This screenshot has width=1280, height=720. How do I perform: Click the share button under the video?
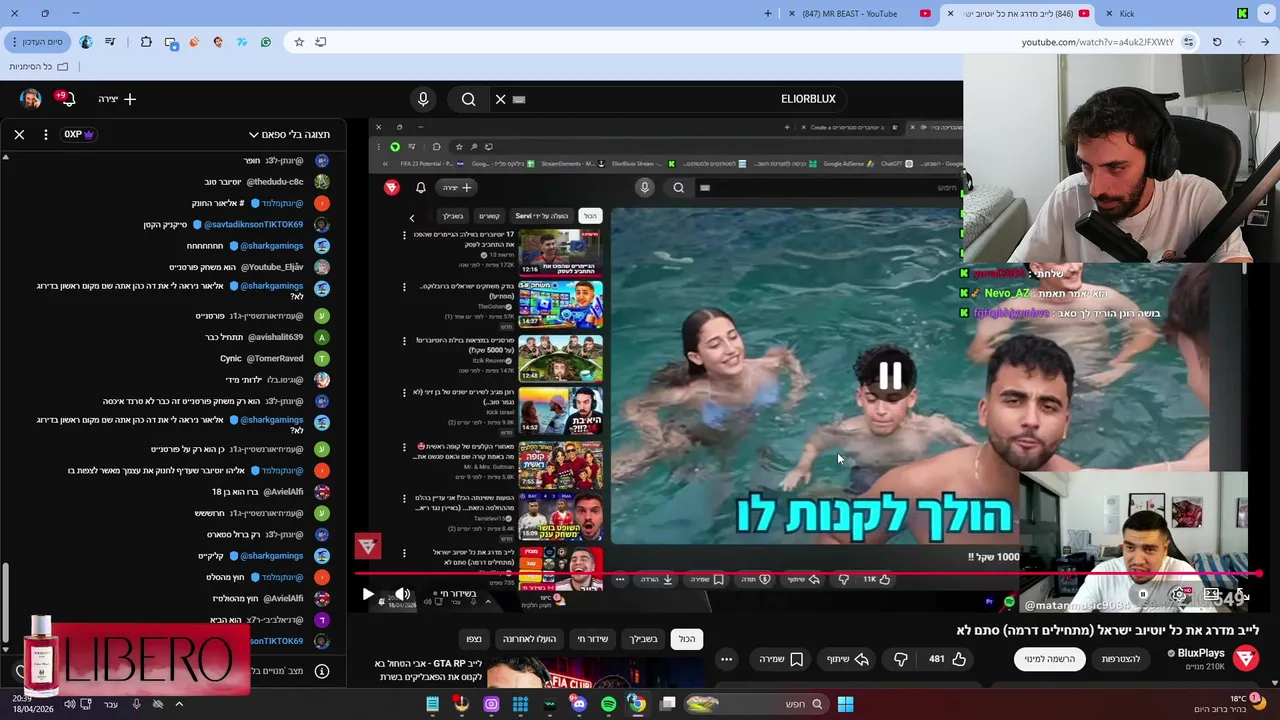(847, 659)
